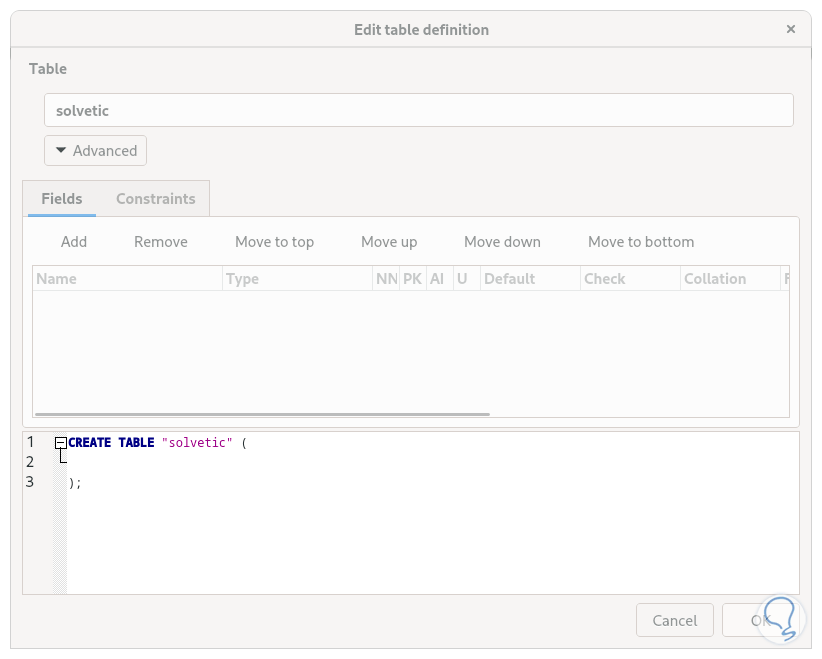Collapse the CREATE TABLE code fold marker
822x659 pixels.
[x=61, y=442]
